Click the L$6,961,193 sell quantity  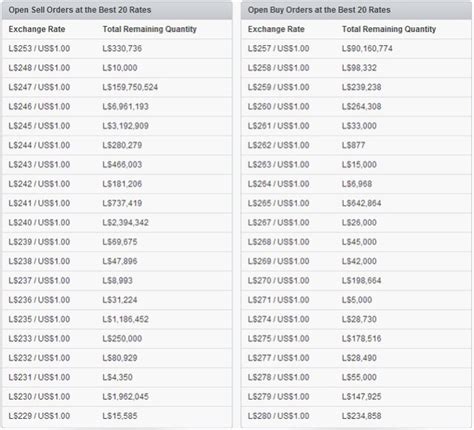(125, 107)
